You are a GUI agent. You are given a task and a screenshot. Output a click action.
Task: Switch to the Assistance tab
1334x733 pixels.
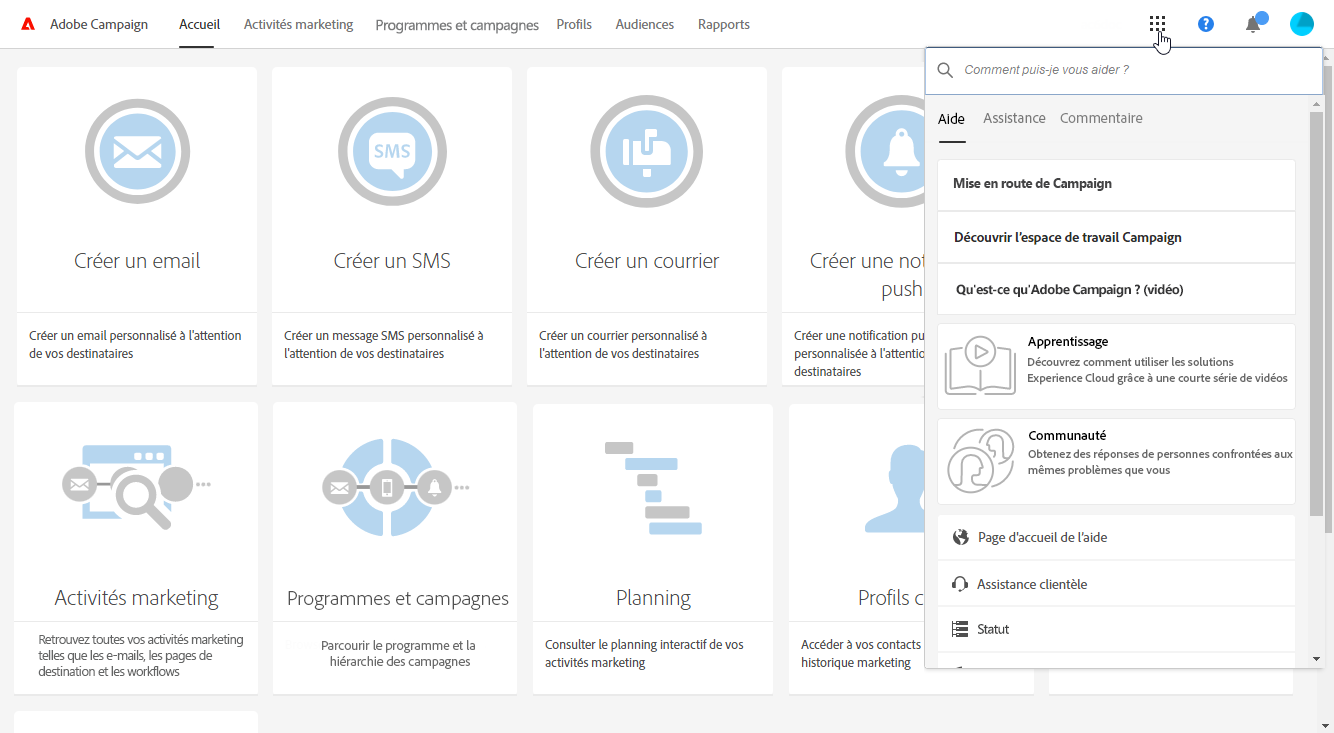click(1014, 118)
